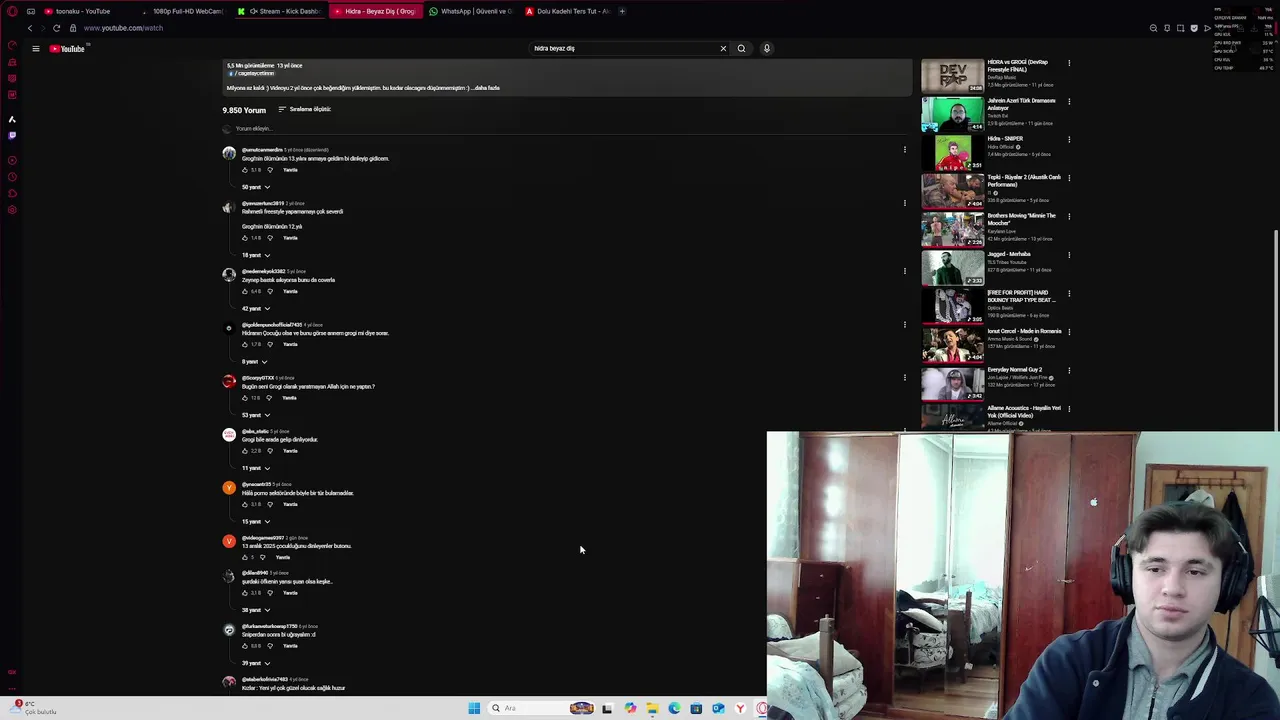1280x720 pixels.
Task: Dislike the 'Hidranın Çocuğu olsa' comment
Action: 270,344
